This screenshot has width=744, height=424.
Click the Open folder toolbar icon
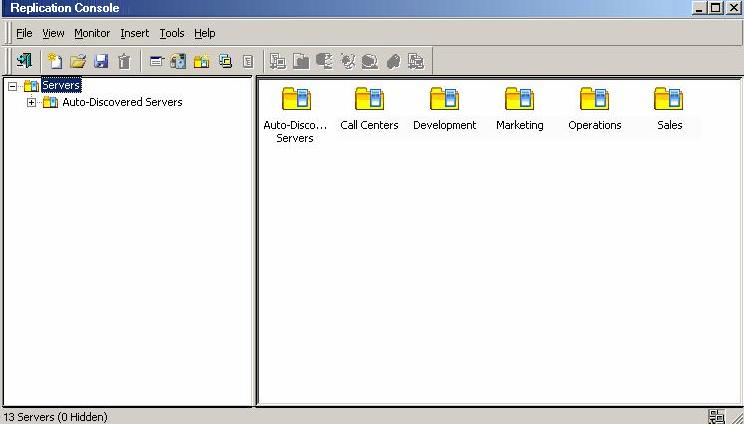point(78,62)
